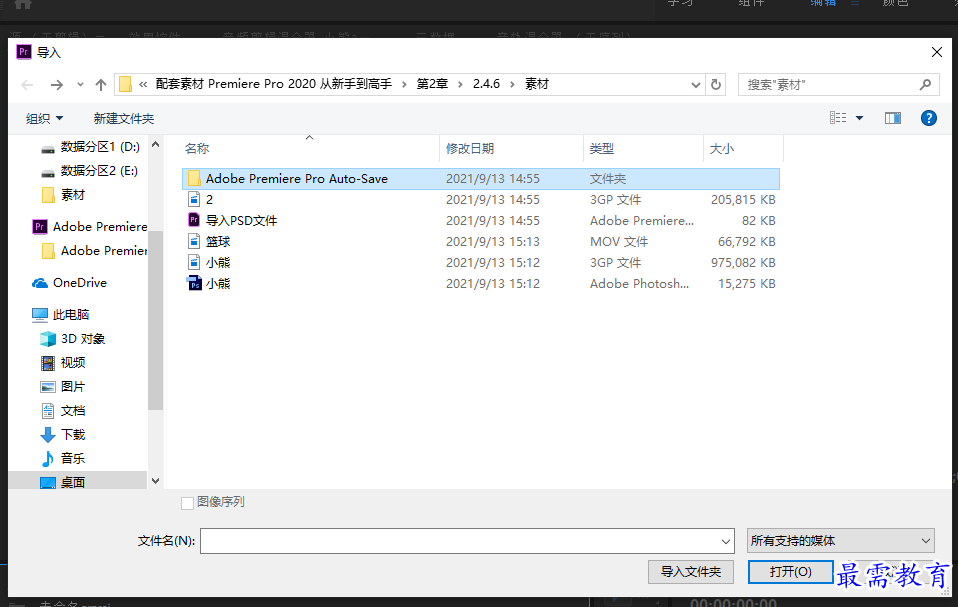Select the 3GP file named 2
The image size is (958, 607).
(x=481, y=200)
